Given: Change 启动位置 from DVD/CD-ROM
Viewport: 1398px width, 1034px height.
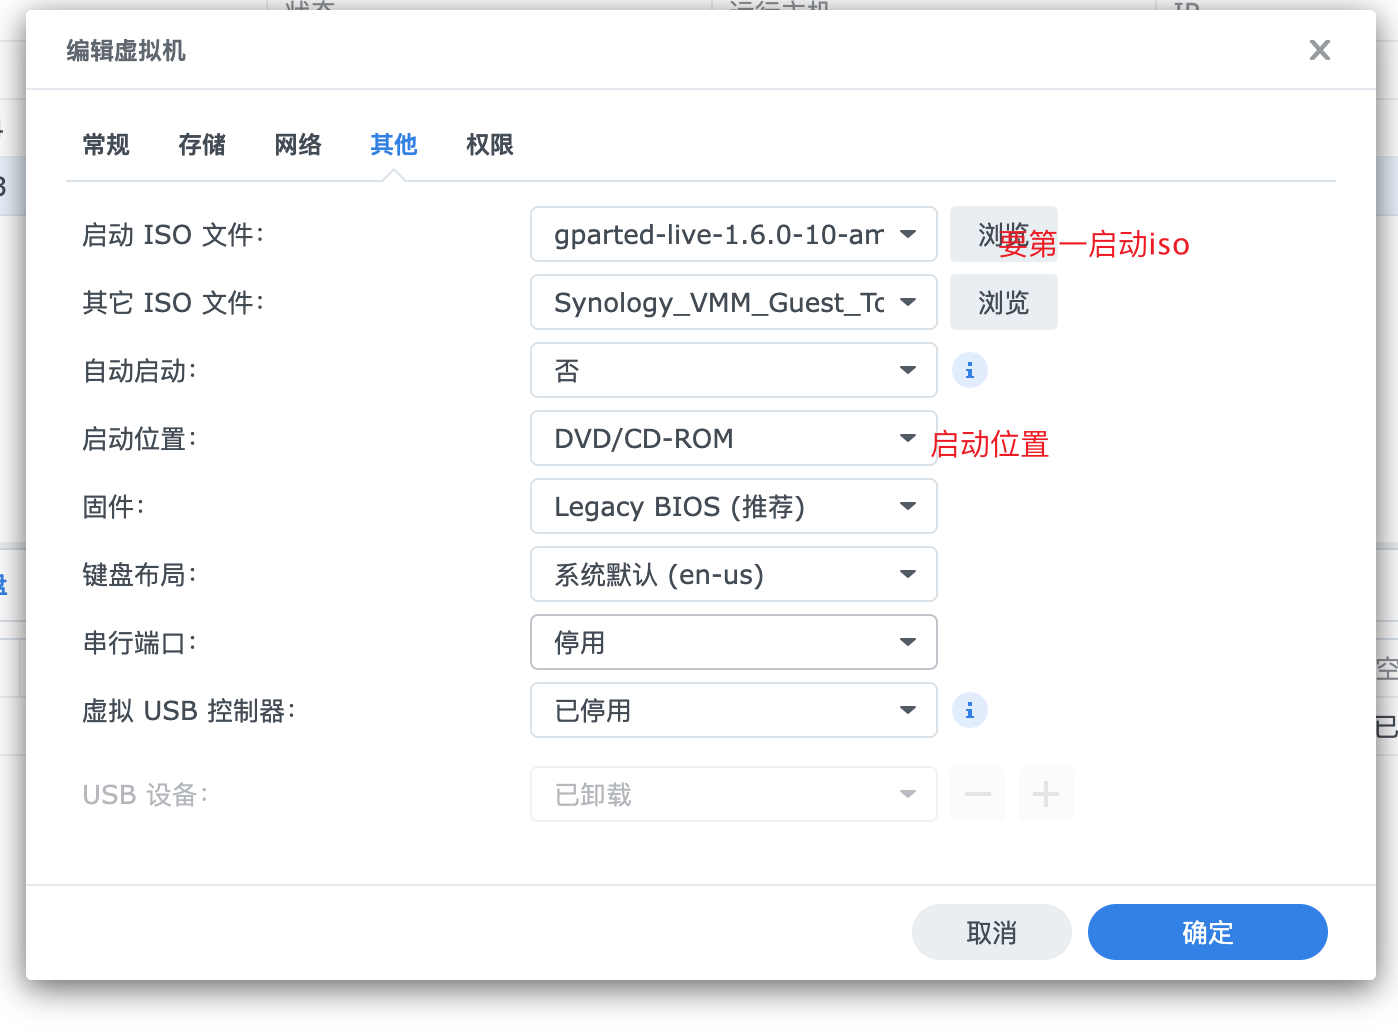Looking at the screenshot, I should pos(733,438).
